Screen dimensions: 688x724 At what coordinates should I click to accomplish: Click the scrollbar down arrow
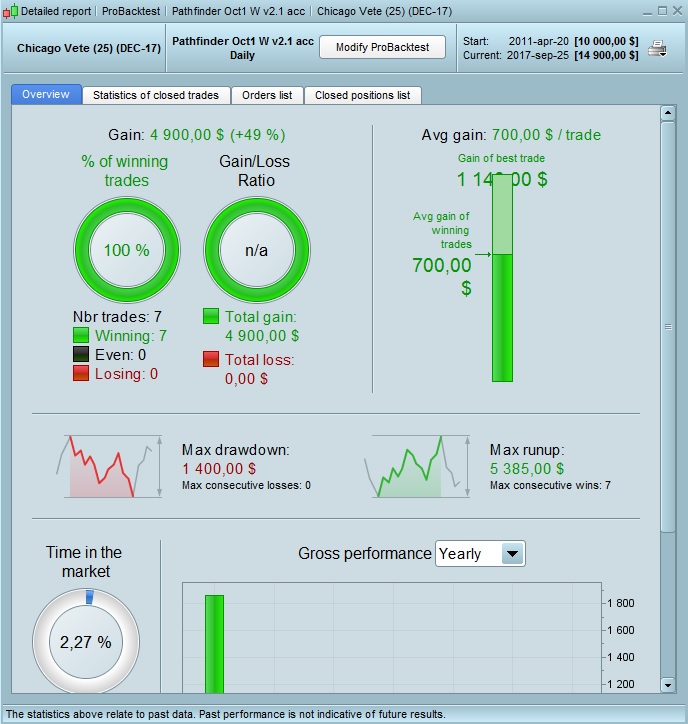[668, 685]
